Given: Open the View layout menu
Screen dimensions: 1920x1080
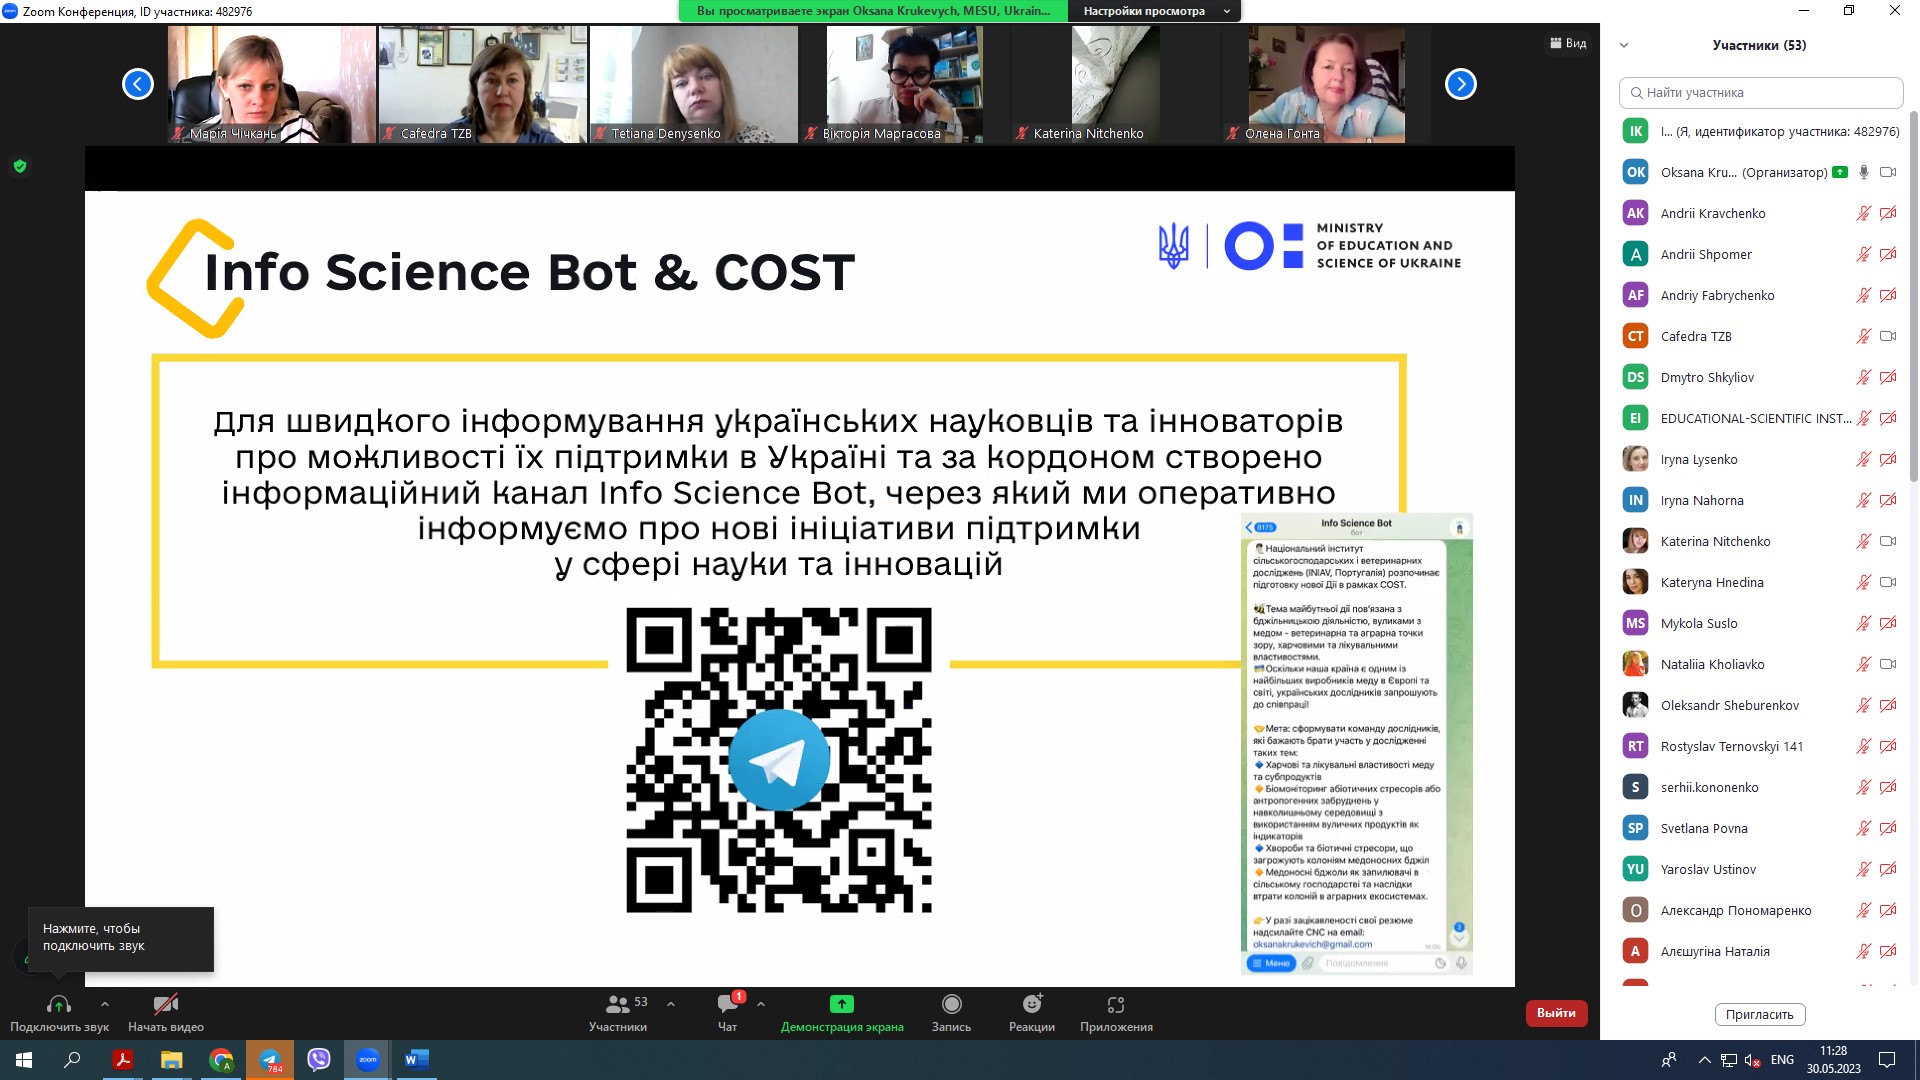Looking at the screenshot, I should coord(1568,43).
